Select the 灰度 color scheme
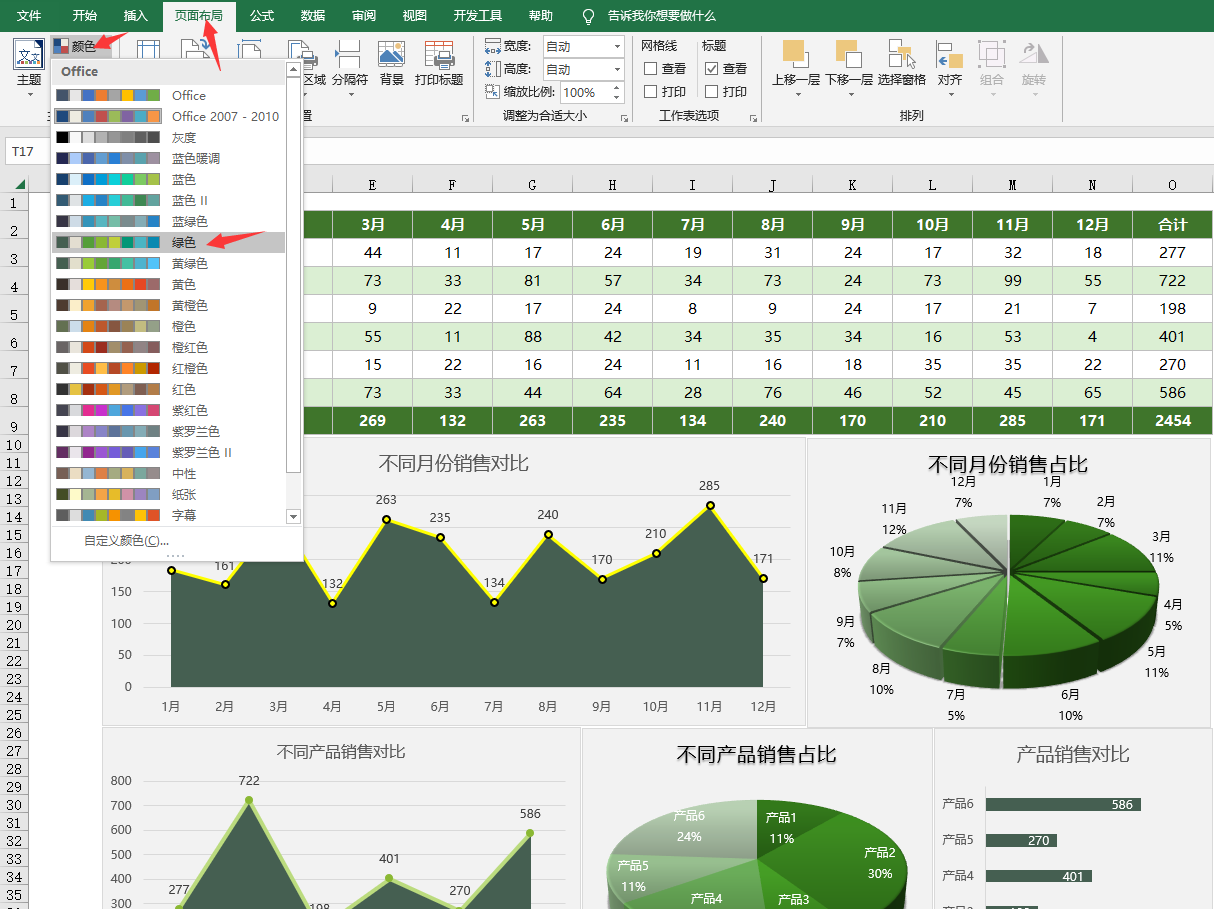 (169, 137)
